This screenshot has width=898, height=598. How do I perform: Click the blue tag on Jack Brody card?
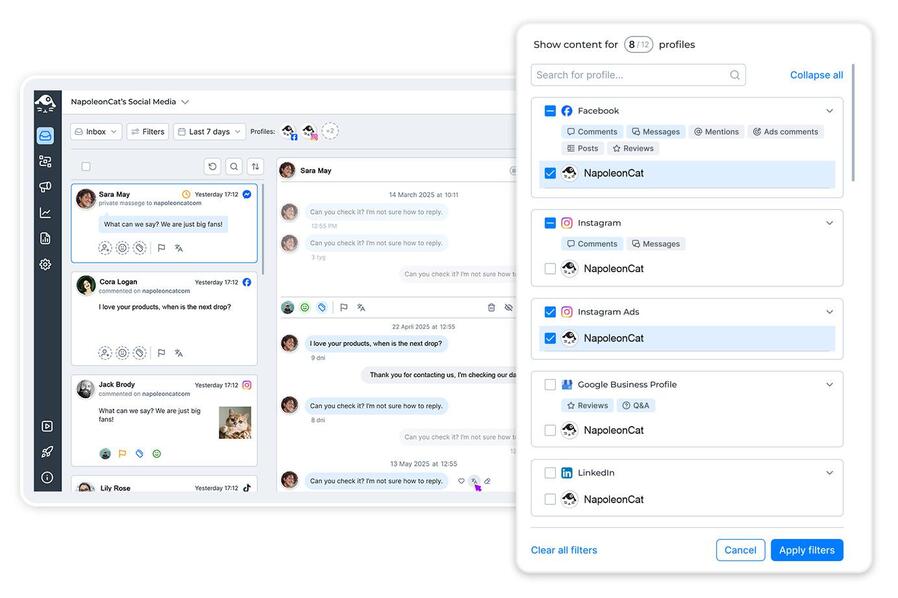[x=139, y=454]
